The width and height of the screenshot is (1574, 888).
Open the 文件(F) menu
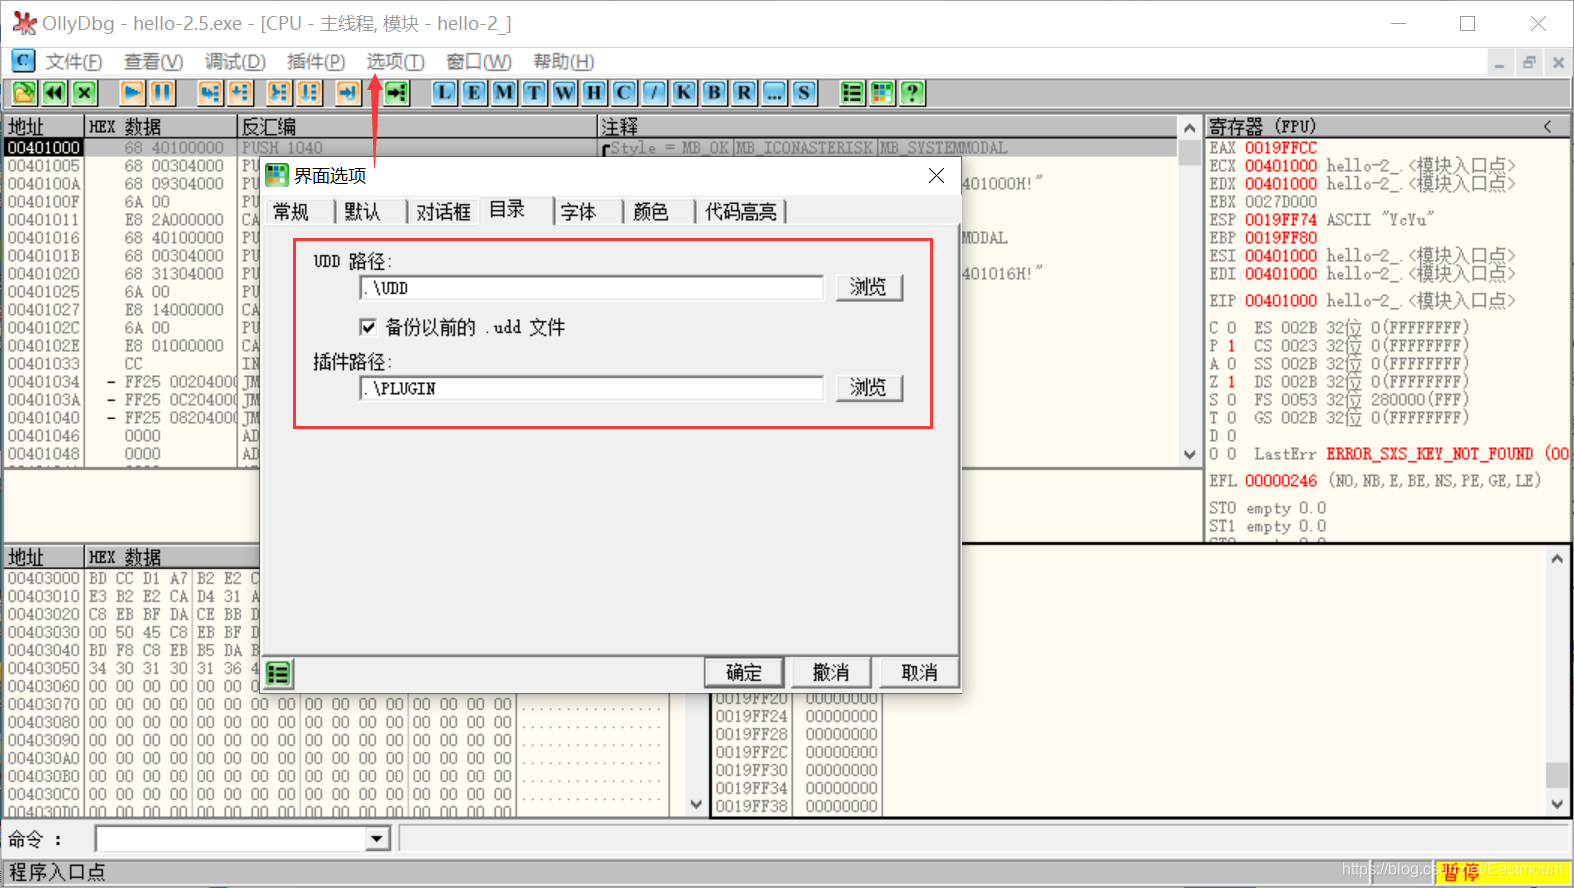[74, 62]
